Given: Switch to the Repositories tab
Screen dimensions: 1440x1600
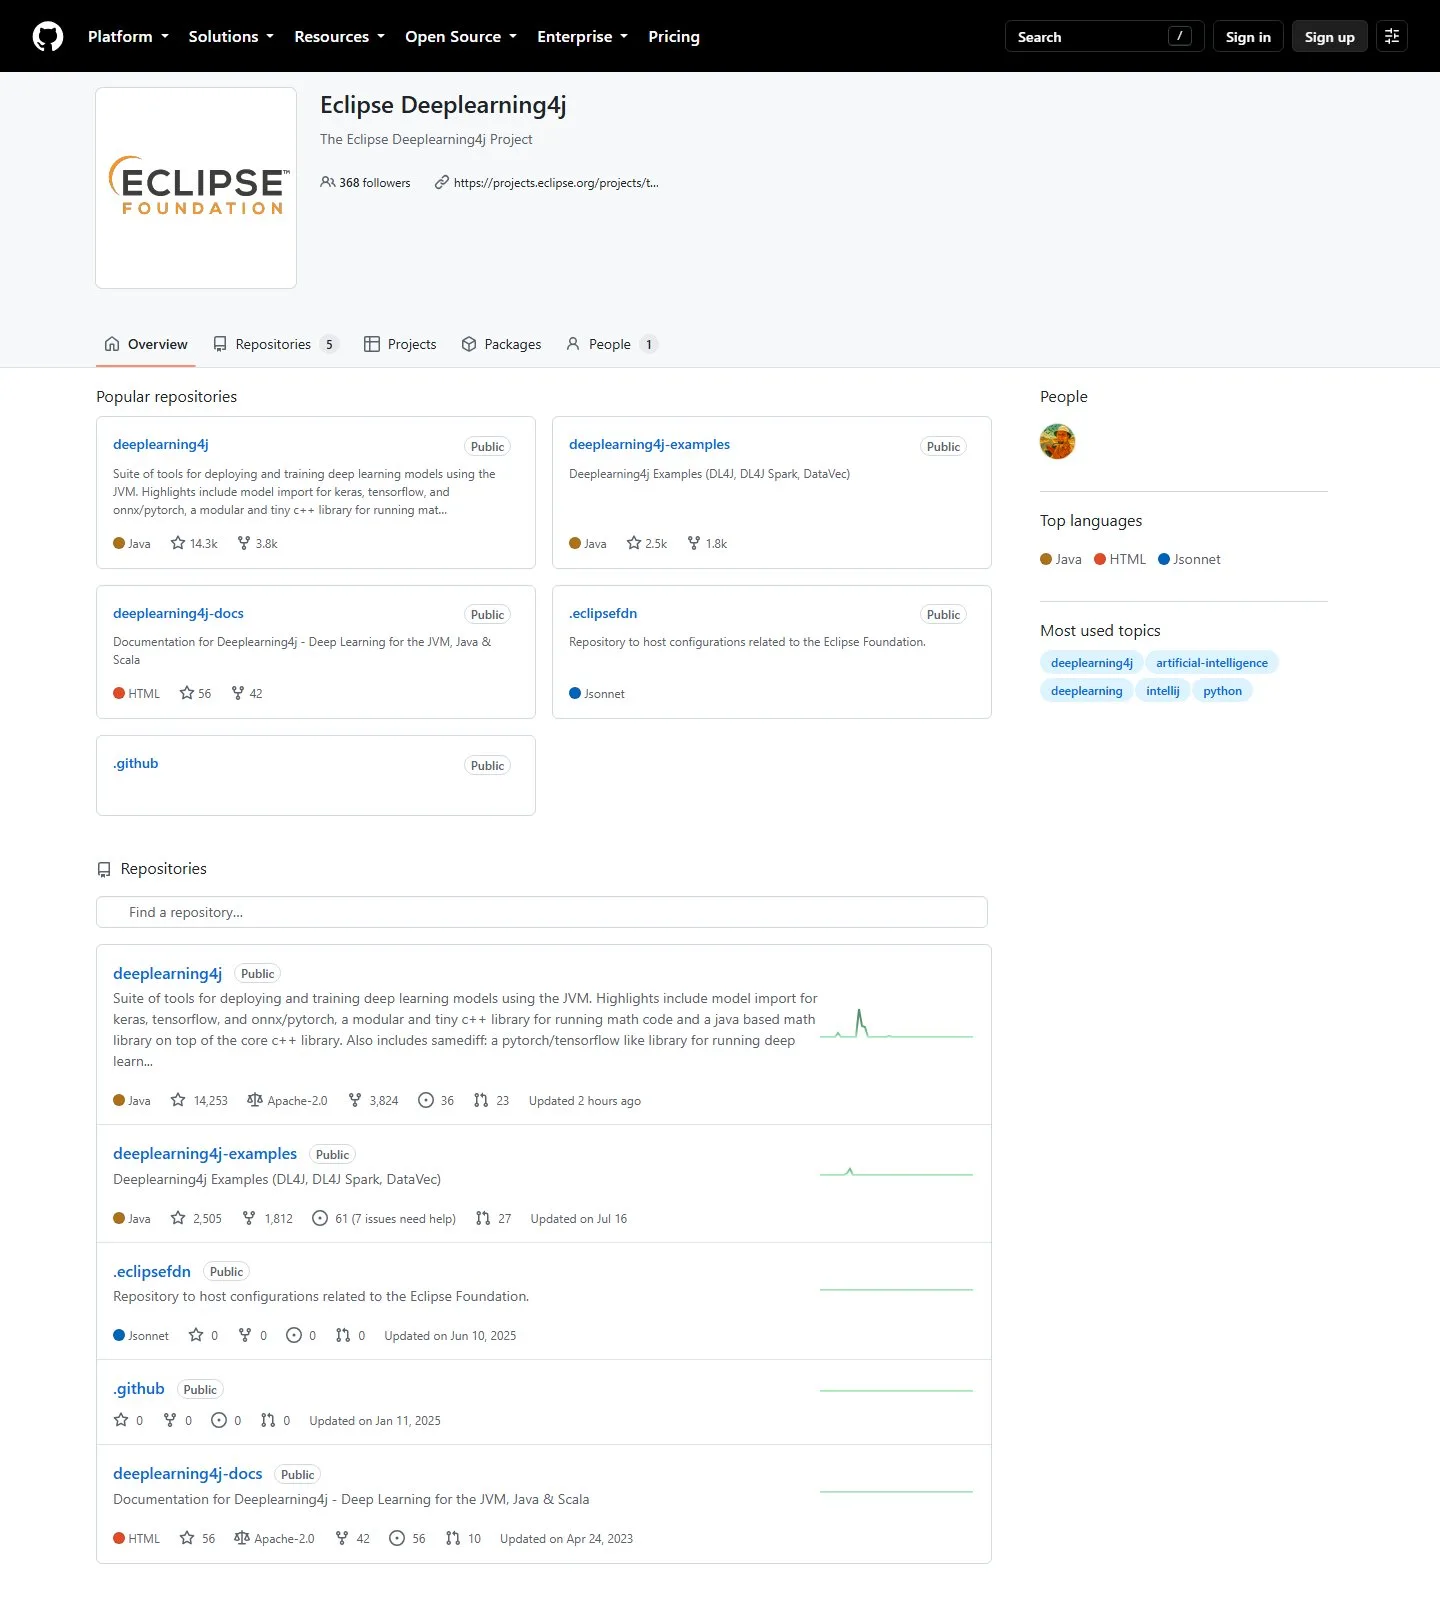Looking at the screenshot, I should tap(276, 344).
